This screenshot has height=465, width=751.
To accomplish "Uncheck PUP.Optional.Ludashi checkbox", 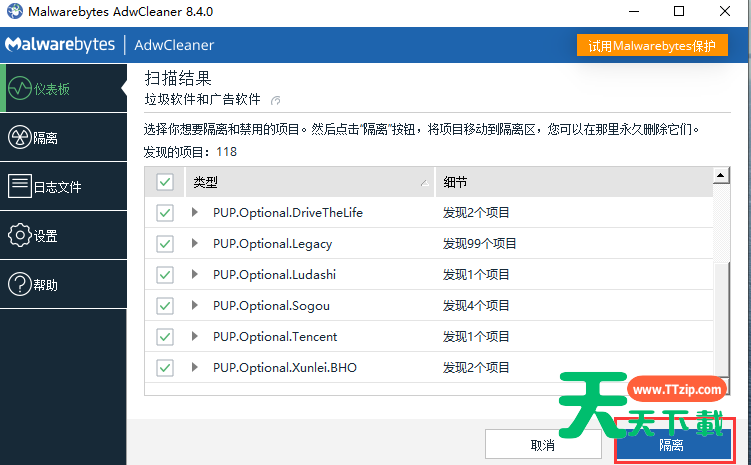I will [x=165, y=275].
